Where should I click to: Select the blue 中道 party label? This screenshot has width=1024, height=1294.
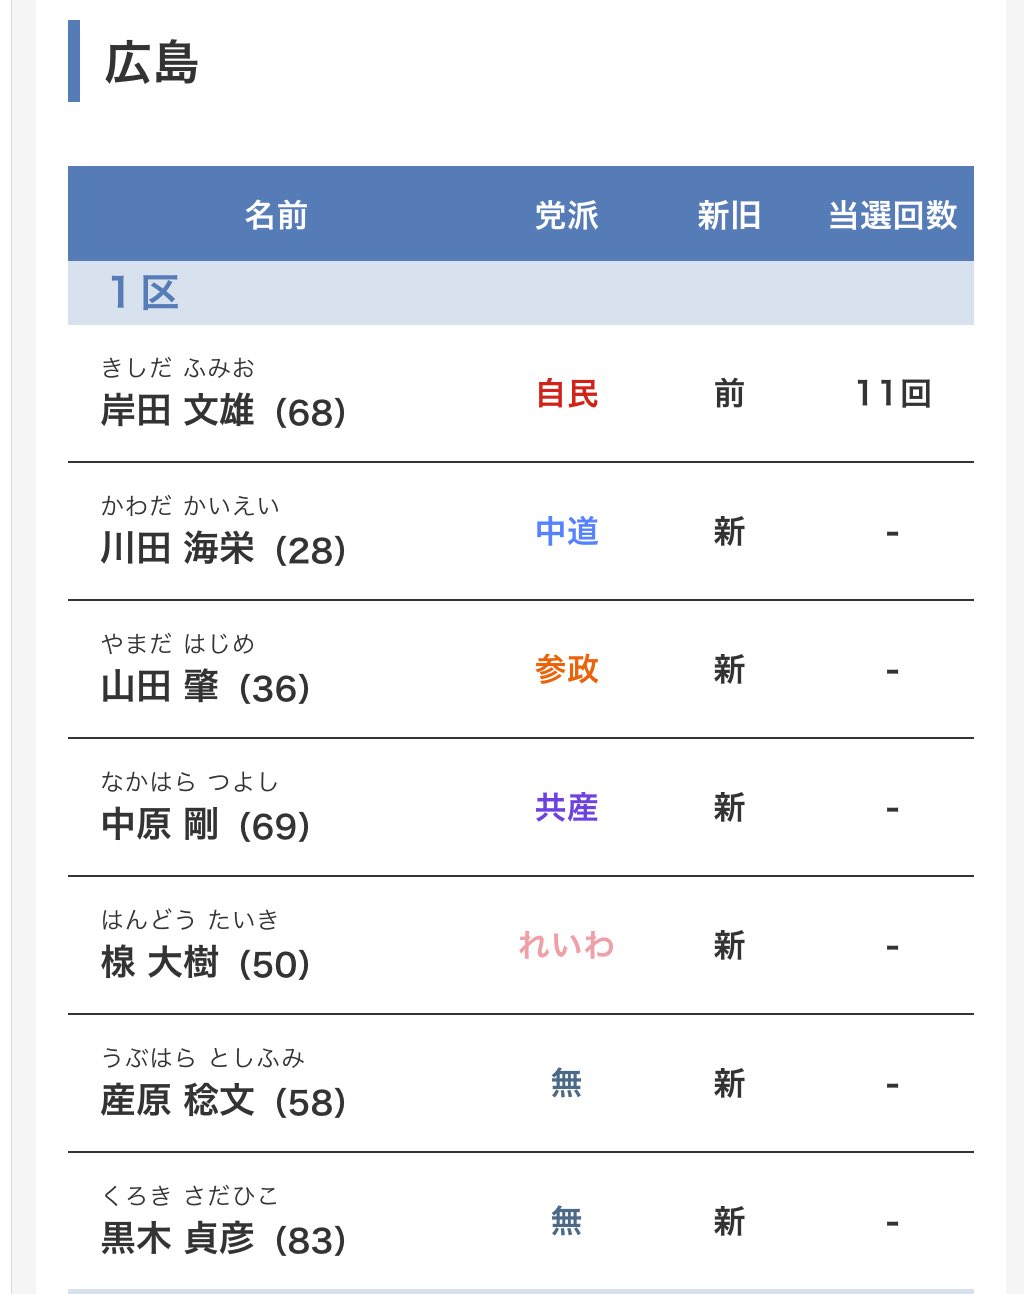567,532
